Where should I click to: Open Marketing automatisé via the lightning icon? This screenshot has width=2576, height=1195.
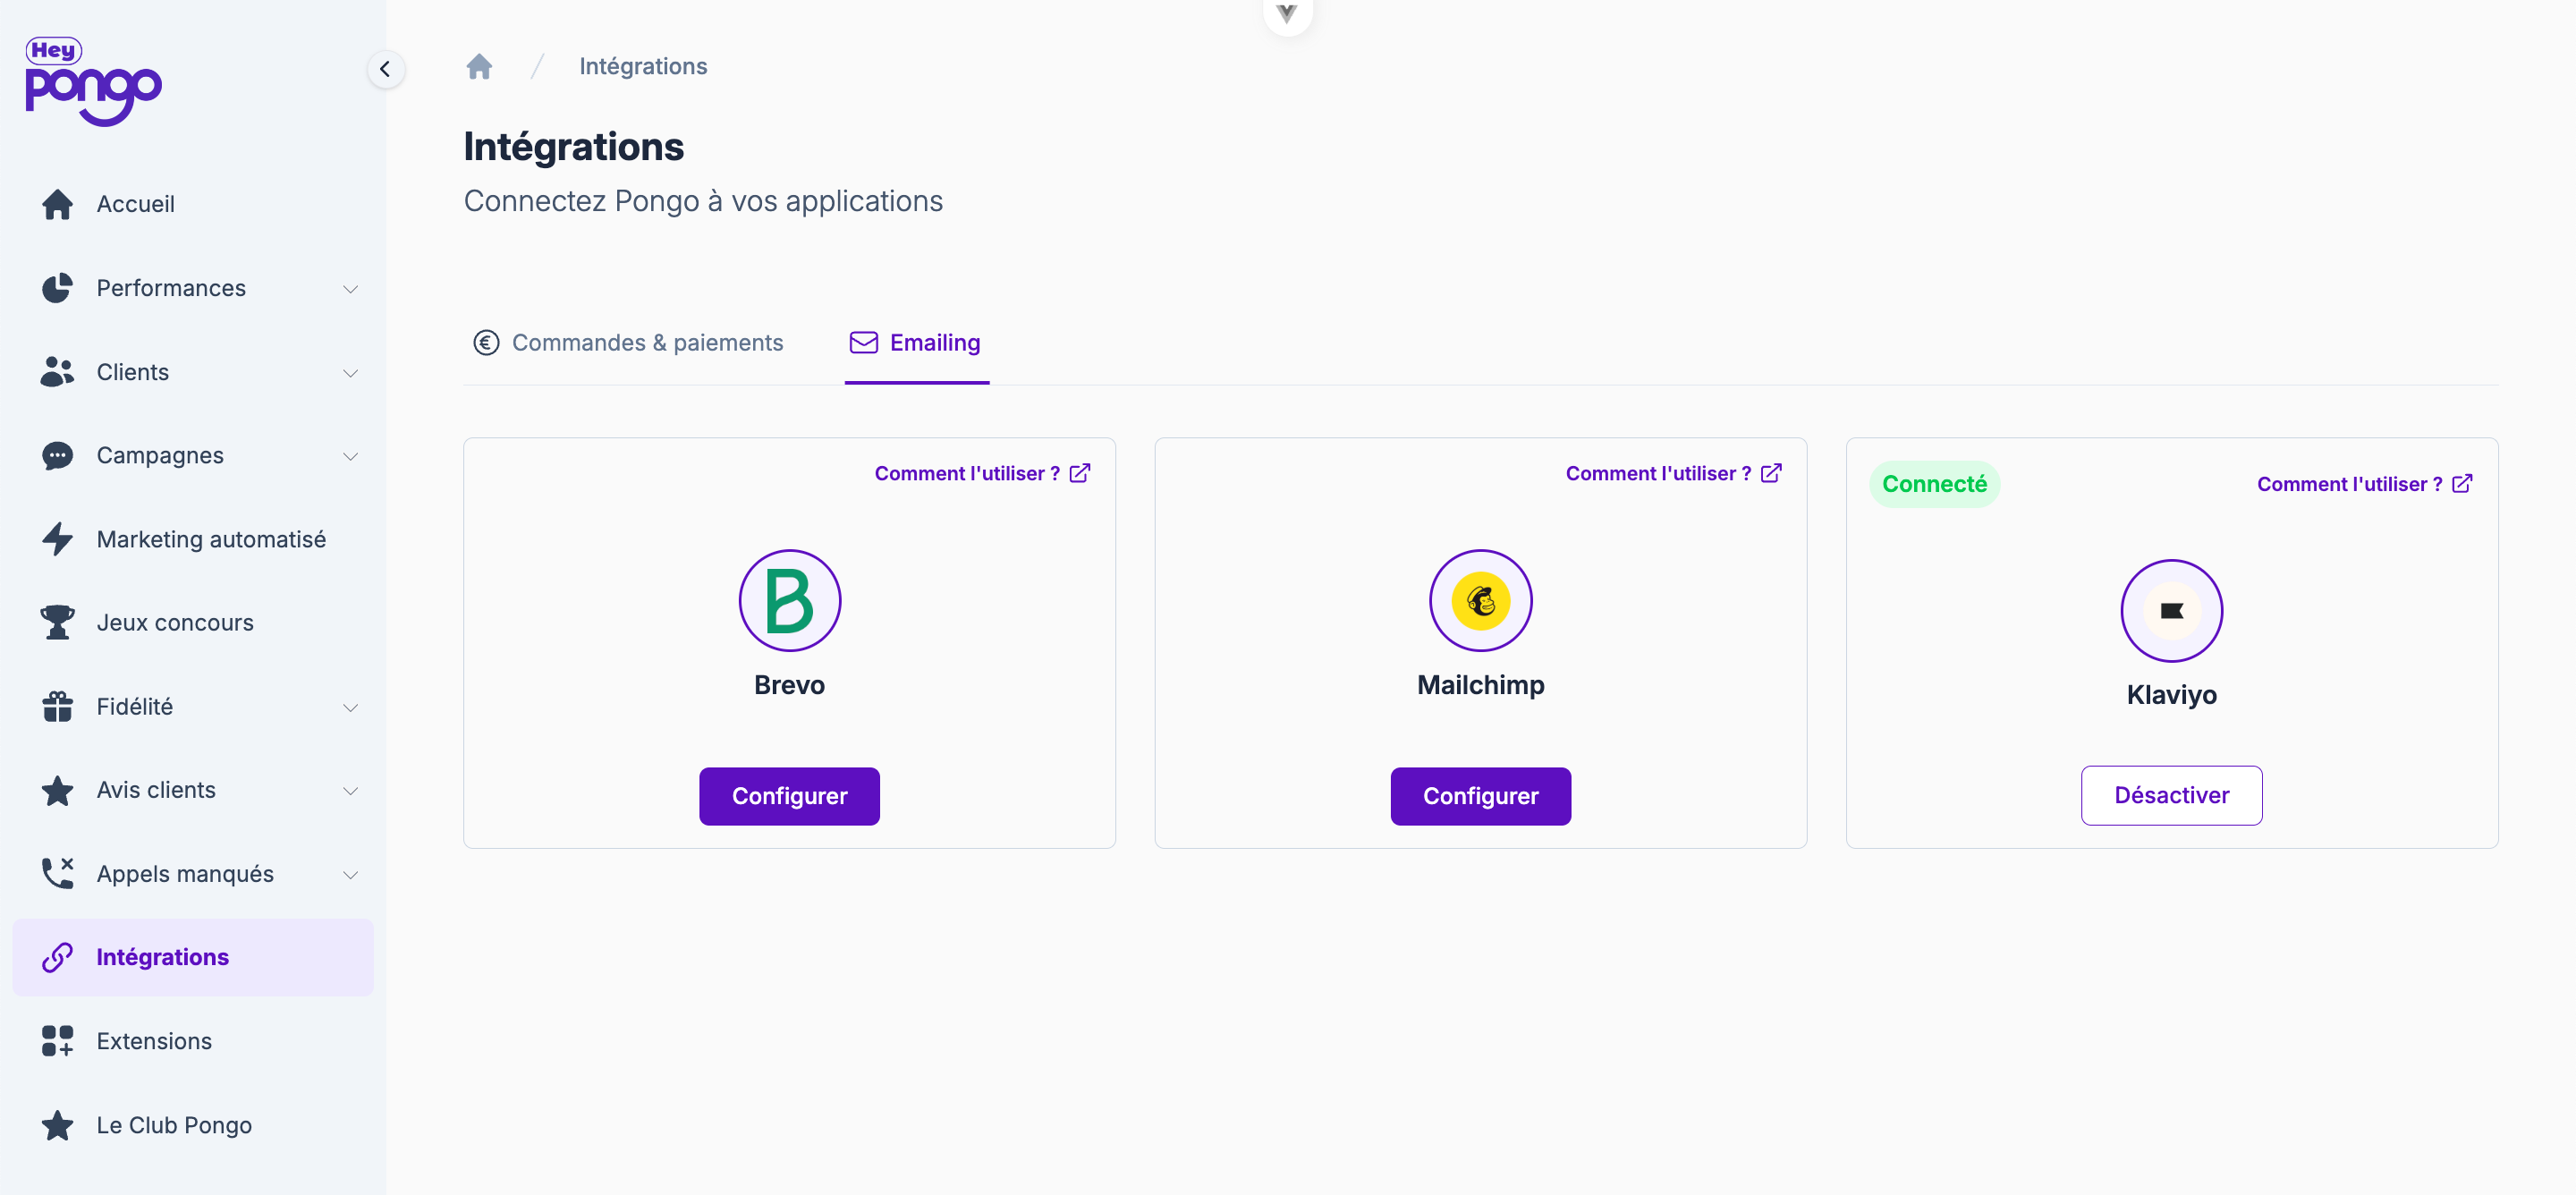(x=57, y=539)
